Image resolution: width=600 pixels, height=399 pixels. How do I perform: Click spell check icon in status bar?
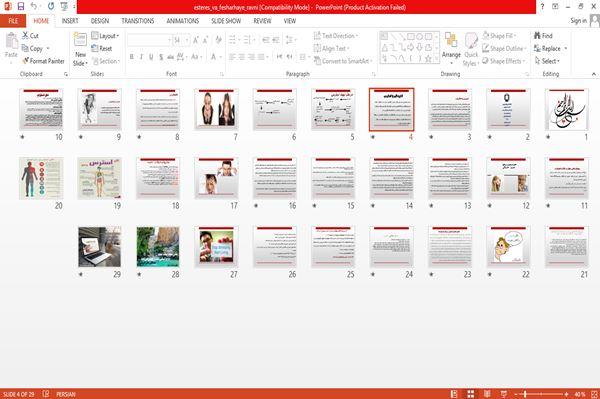pyautogui.click(x=46, y=394)
